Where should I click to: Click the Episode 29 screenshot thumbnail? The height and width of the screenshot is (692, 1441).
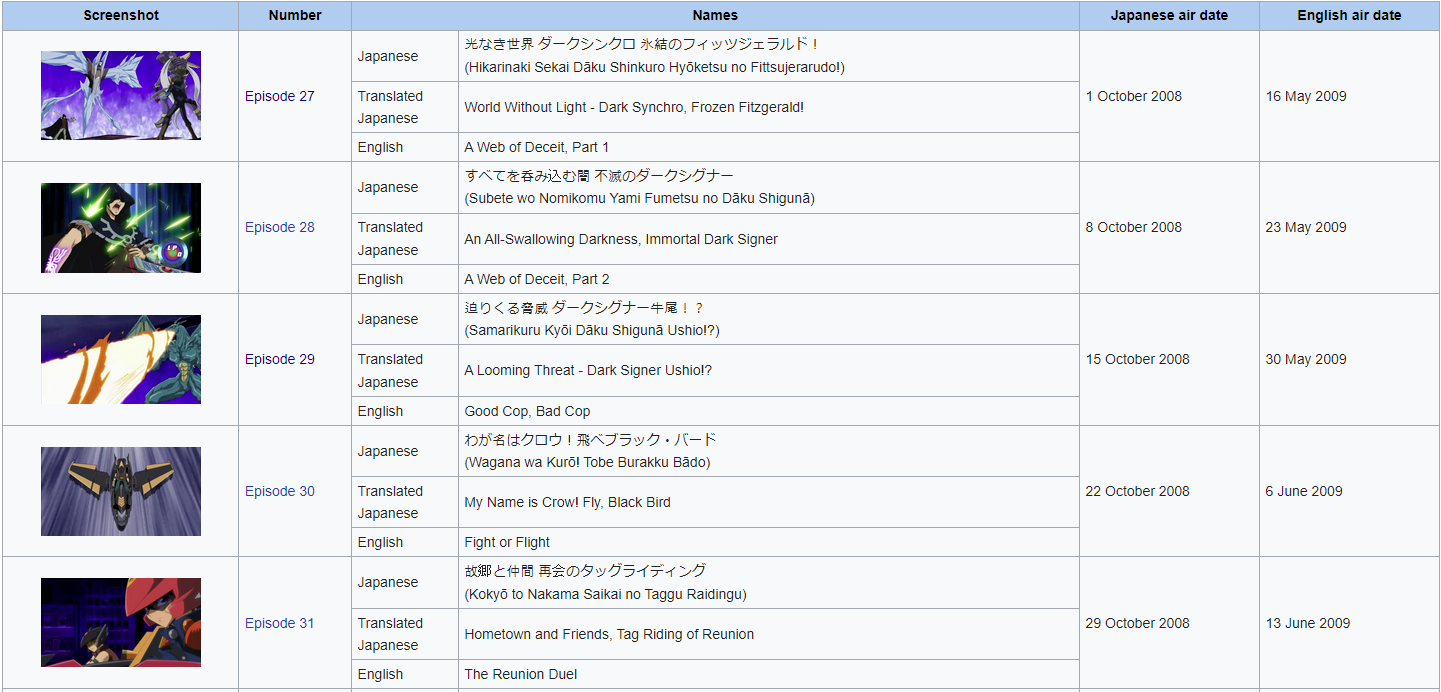[x=121, y=359]
